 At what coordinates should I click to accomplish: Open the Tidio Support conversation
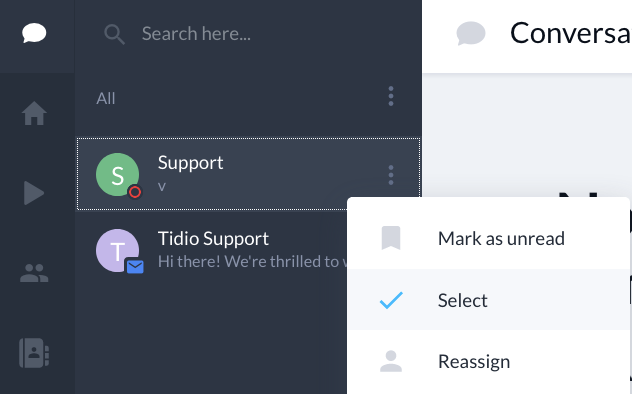[x=212, y=251]
